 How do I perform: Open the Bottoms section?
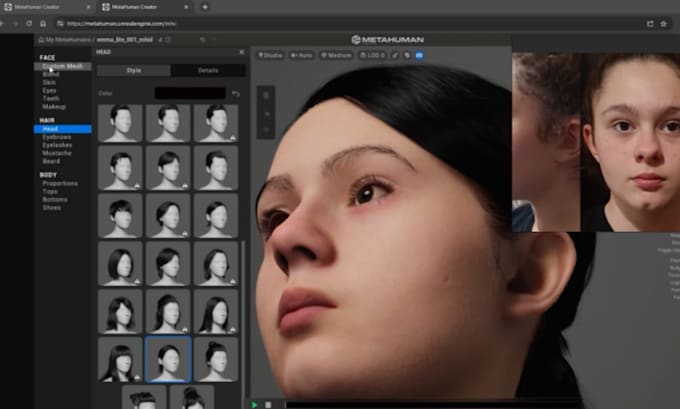(55, 200)
